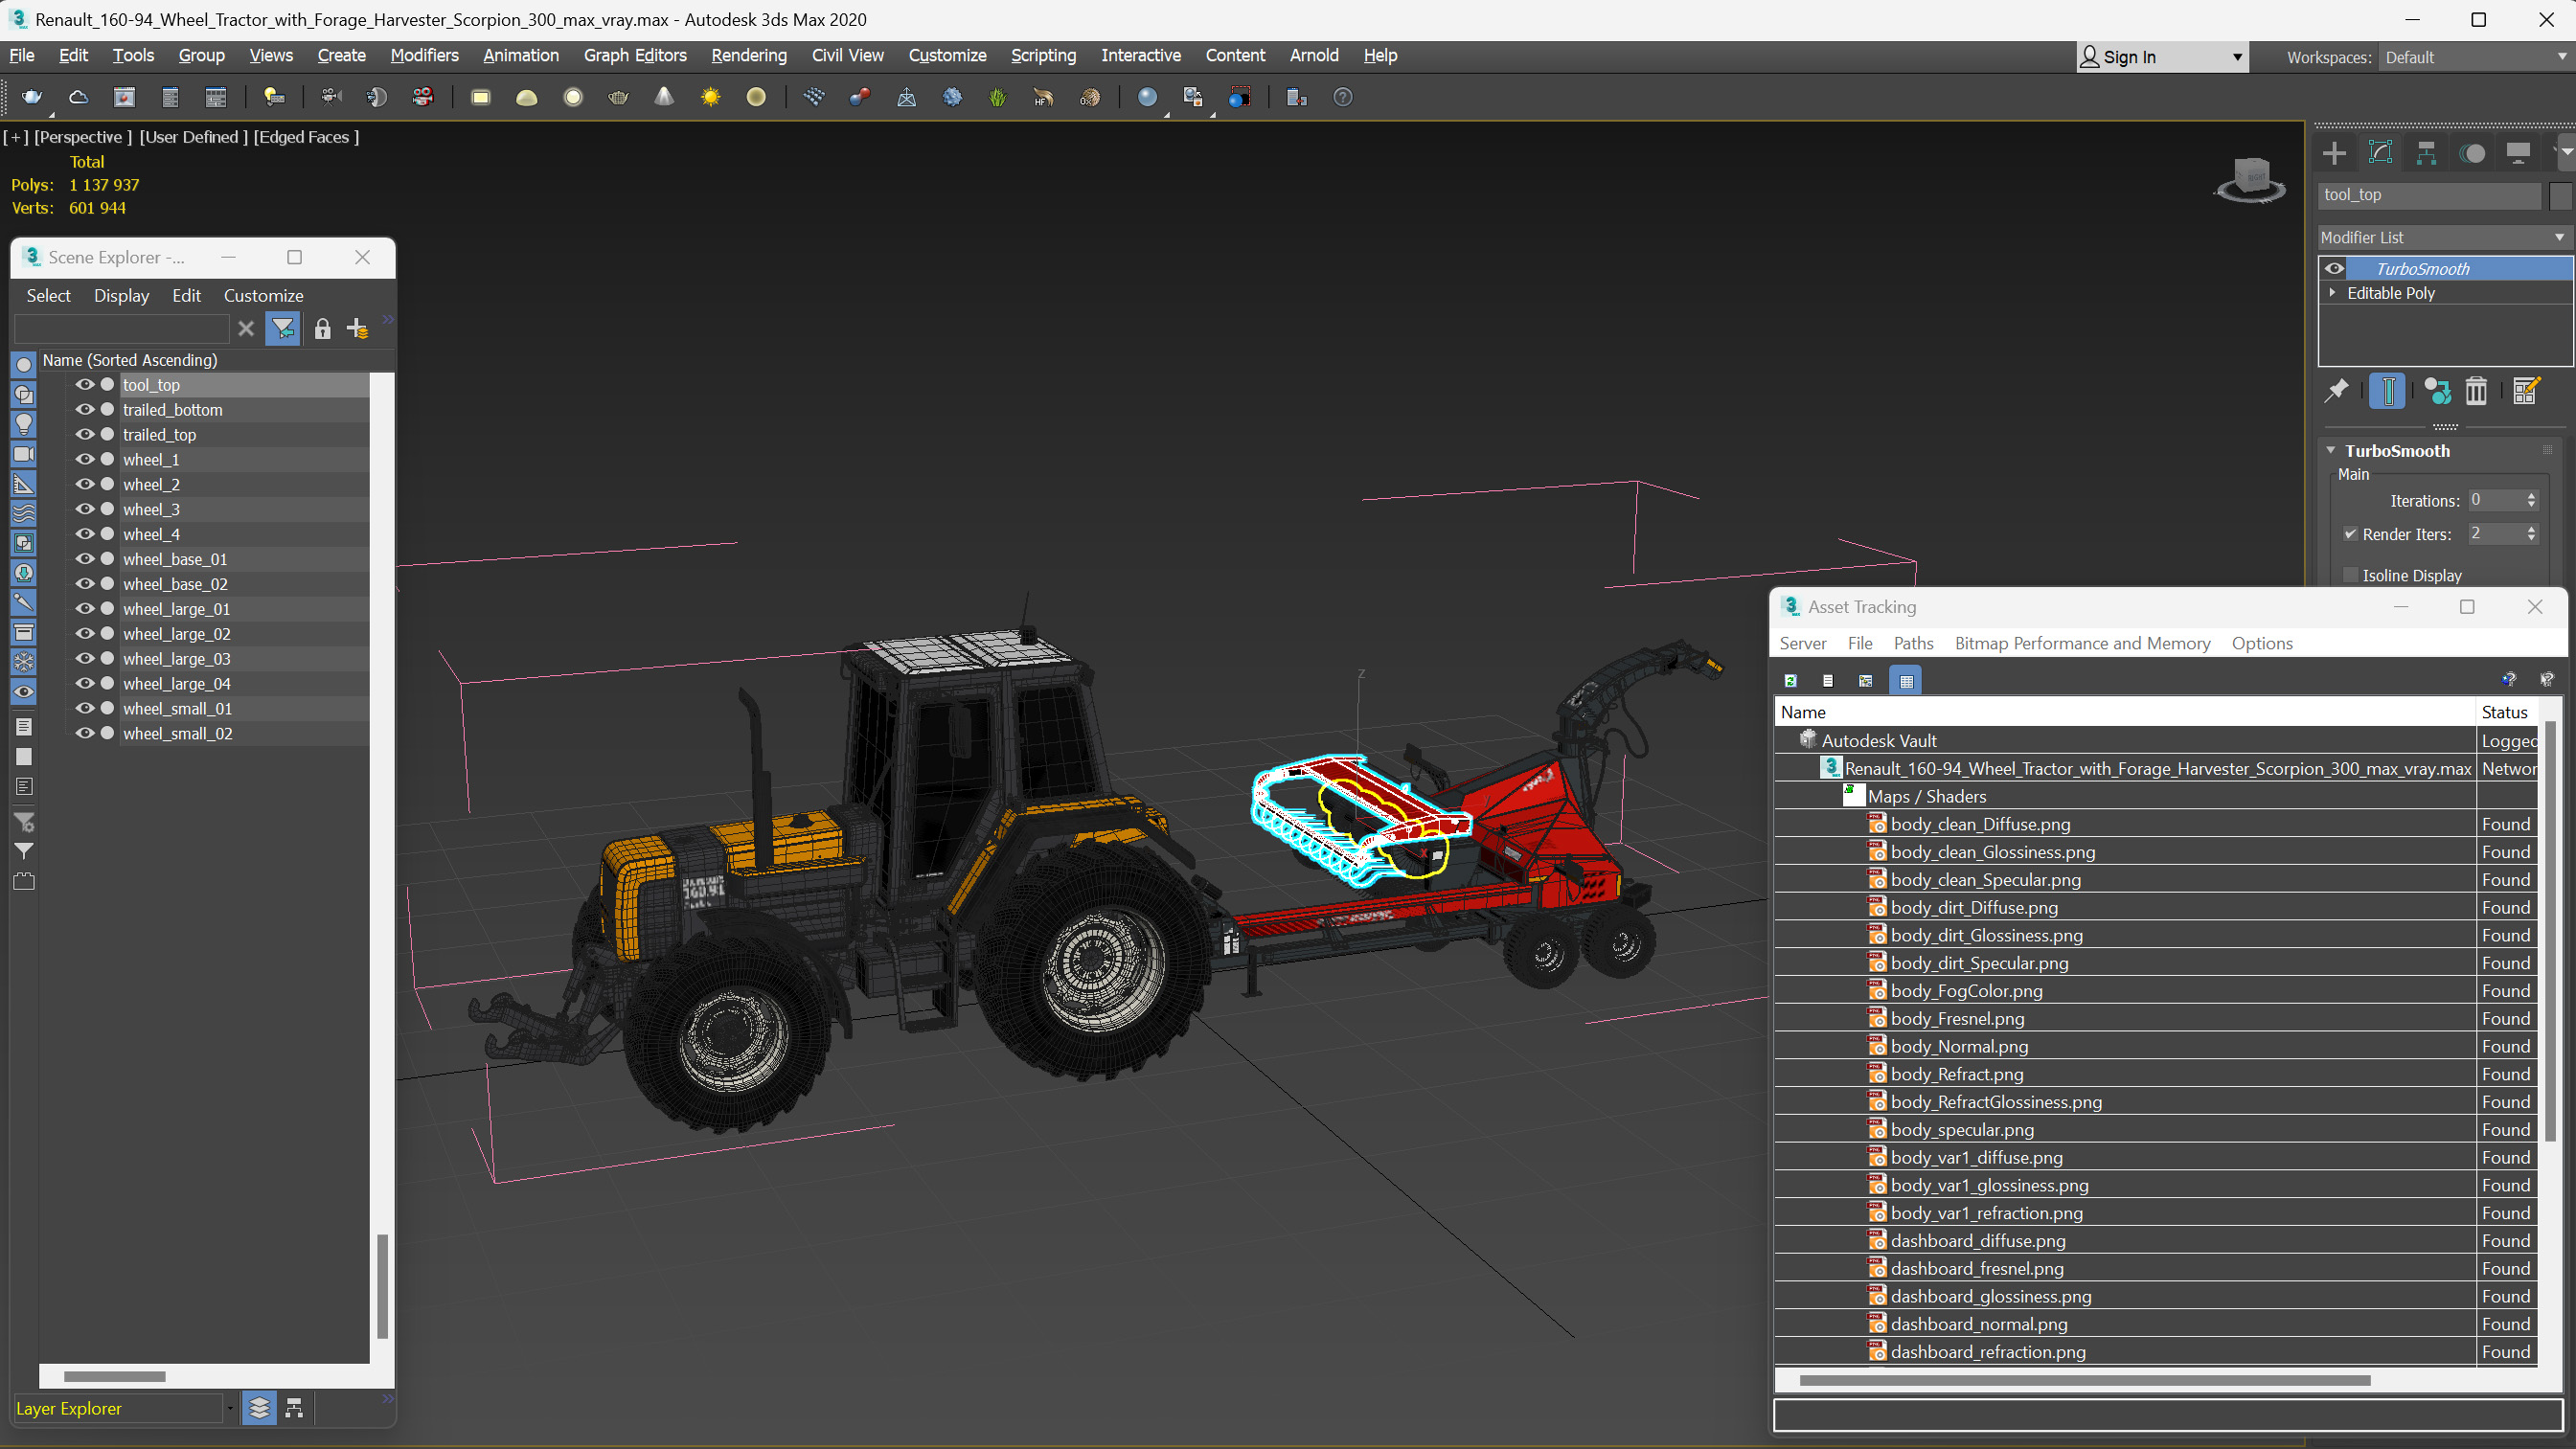Image resolution: width=2576 pixels, height=1449 pixels.
Task: Switch Asset Tracking to table view icon
Action: [x=1906, y=681]
